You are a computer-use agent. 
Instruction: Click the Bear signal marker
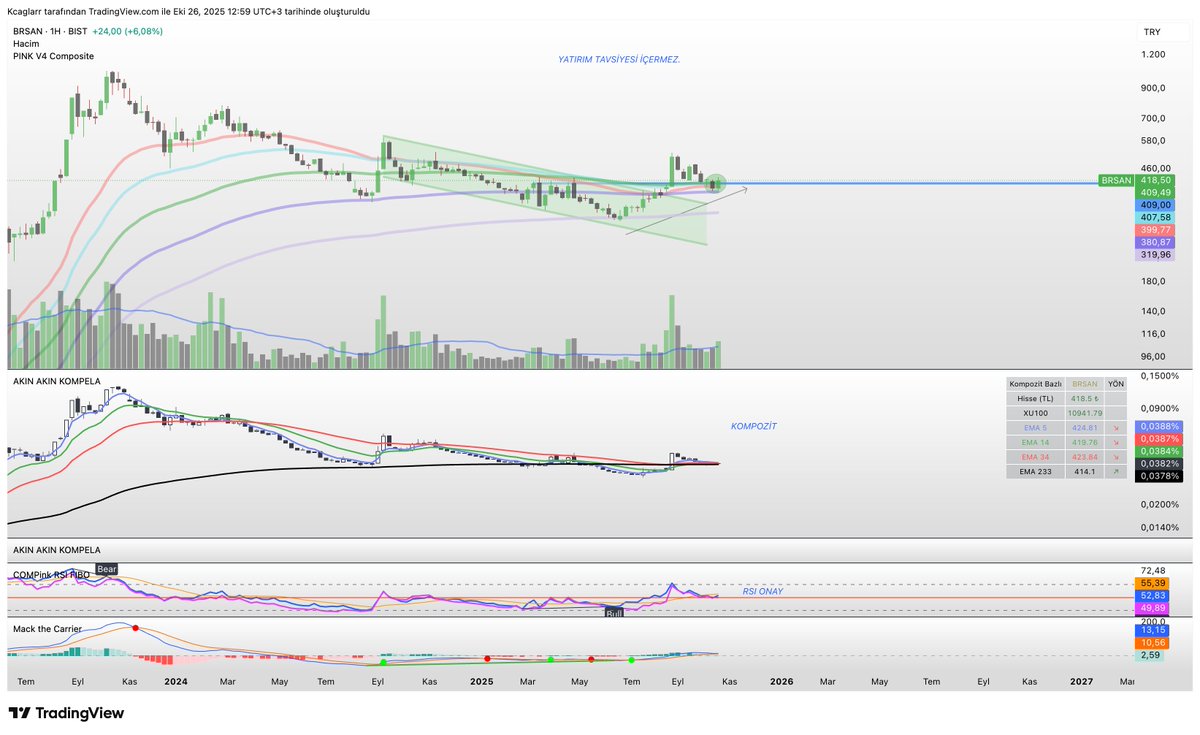pyautogui.click(x=107, y=569)
